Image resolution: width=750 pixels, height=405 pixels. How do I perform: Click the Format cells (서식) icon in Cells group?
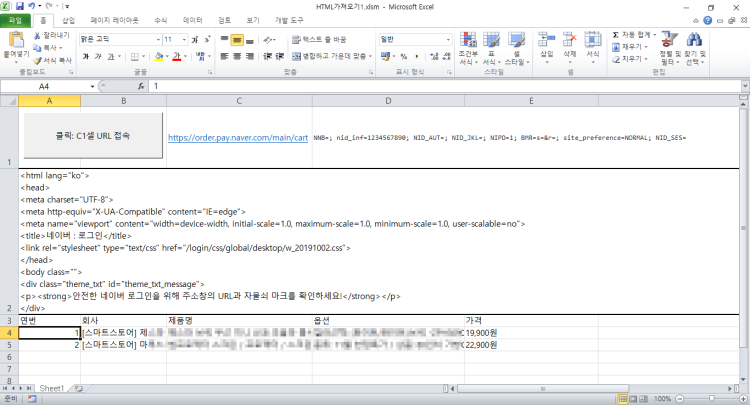tap(593, 40)
